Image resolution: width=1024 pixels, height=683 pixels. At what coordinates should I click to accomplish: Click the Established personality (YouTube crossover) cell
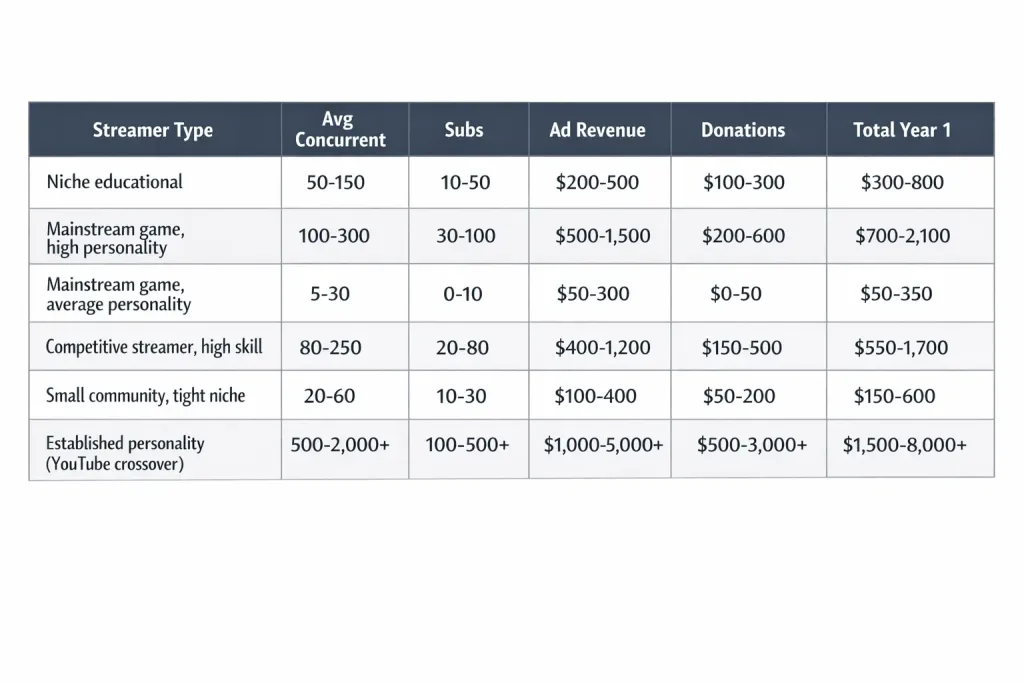(x=125, y=453)
